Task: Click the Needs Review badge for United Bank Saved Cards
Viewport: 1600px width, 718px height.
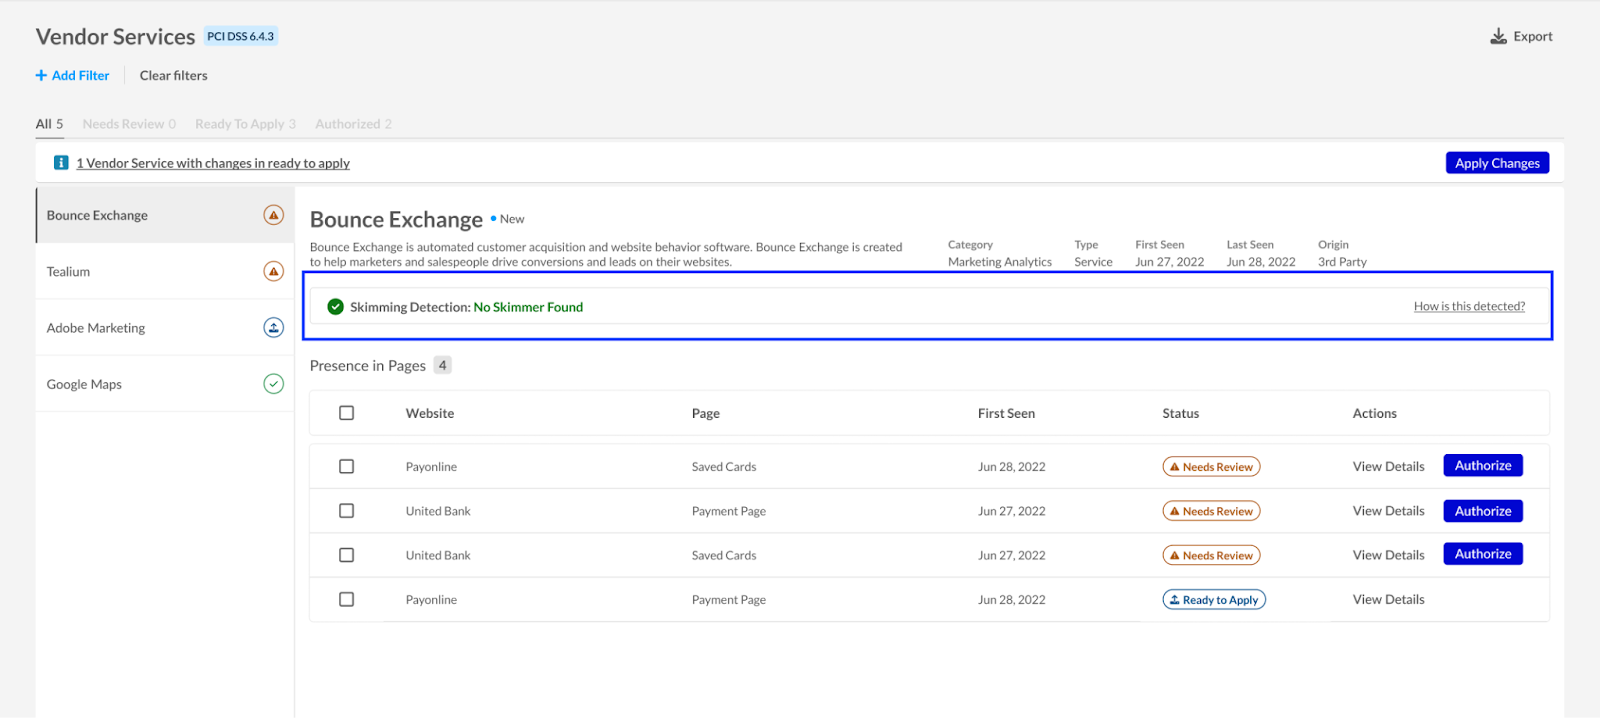Action: (x=1211, y=556)
